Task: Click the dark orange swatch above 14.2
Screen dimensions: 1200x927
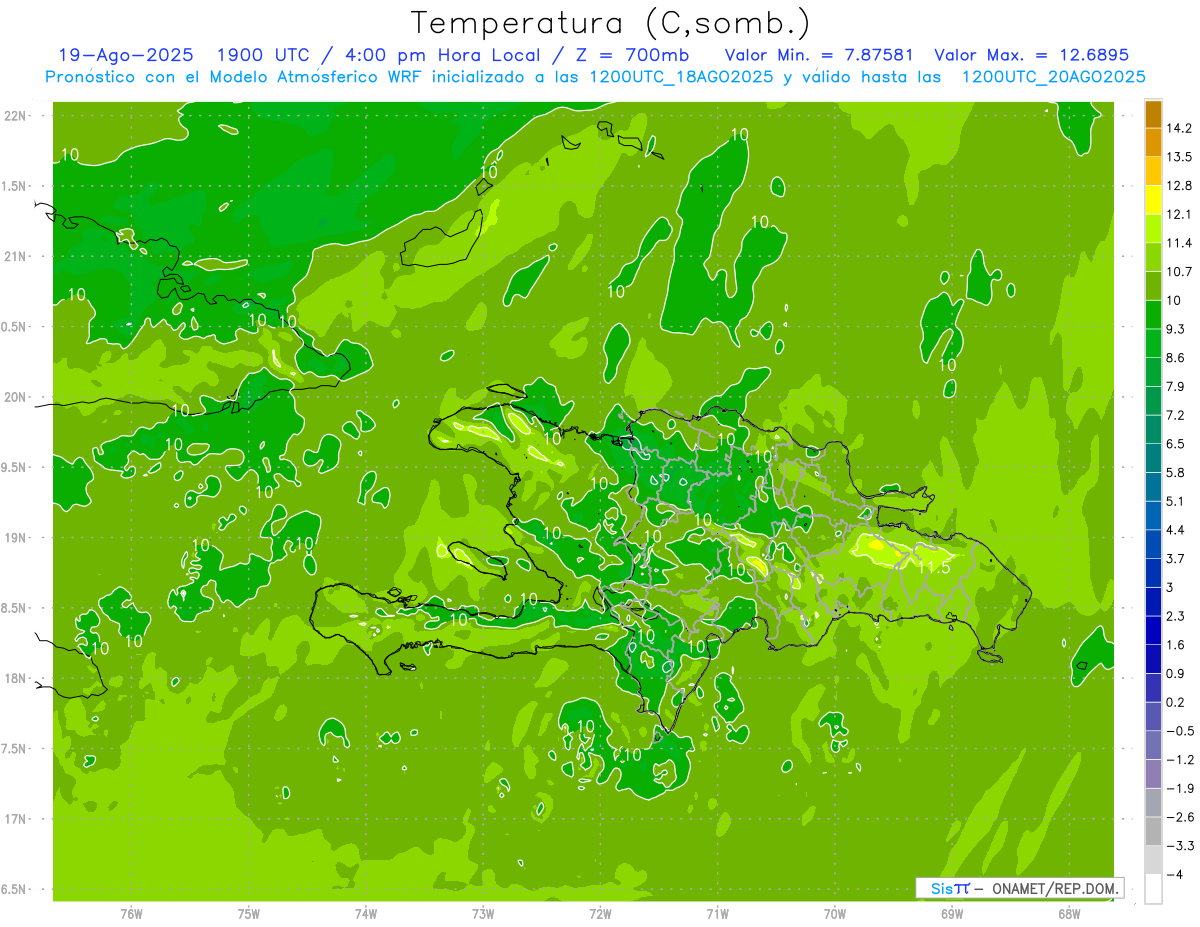Action: (1153, 114)
